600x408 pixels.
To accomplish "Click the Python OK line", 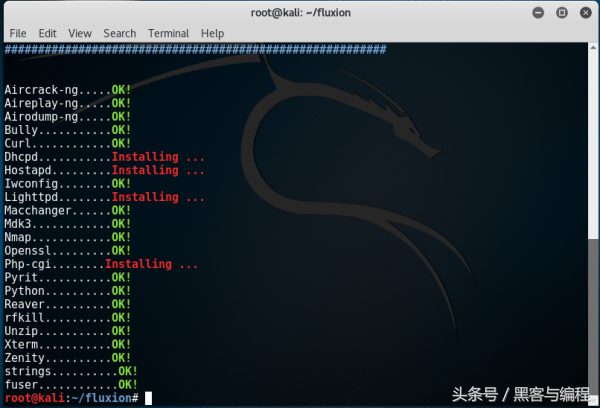I will [68, 291].
